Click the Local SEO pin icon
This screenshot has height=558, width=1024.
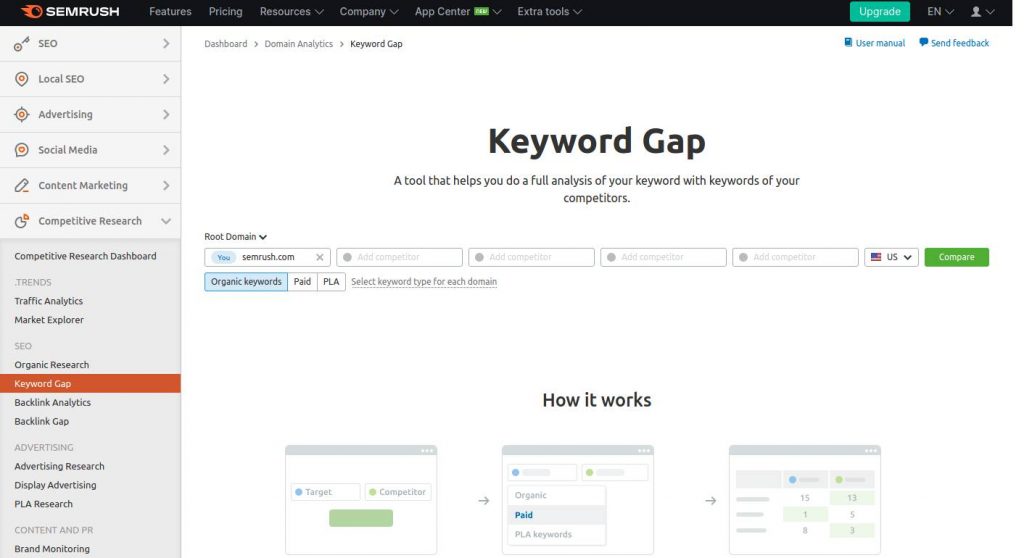pos(22,79)
